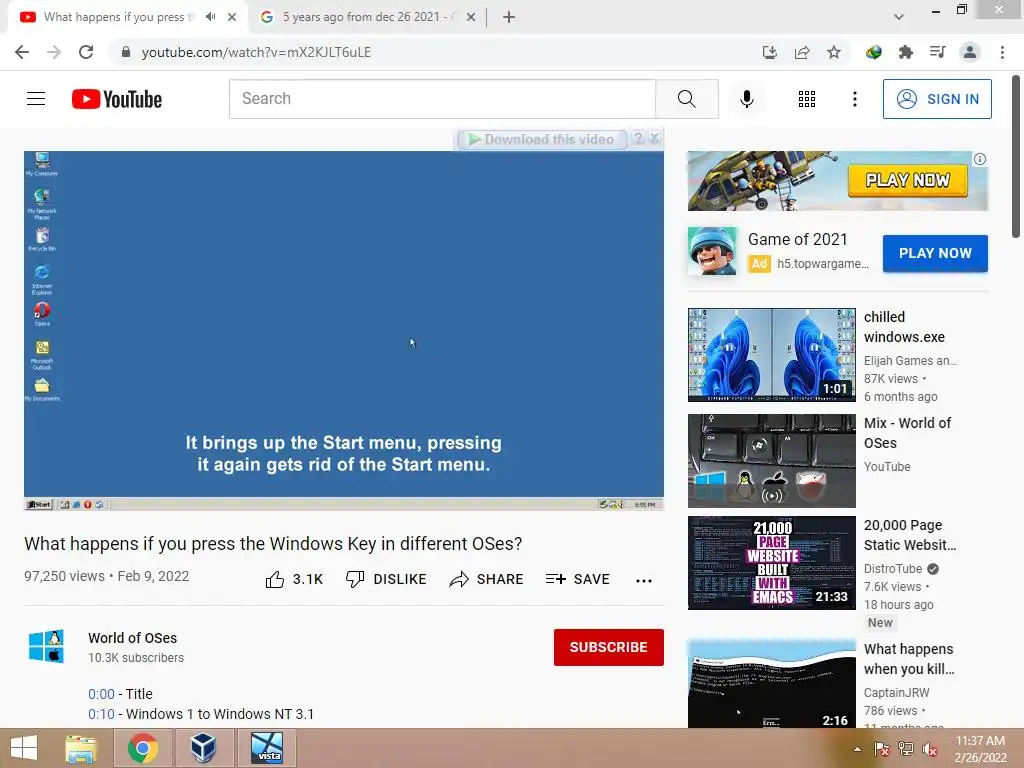Open the Chrome profile avatar
1024x768 pixels.
coord(970,52)
